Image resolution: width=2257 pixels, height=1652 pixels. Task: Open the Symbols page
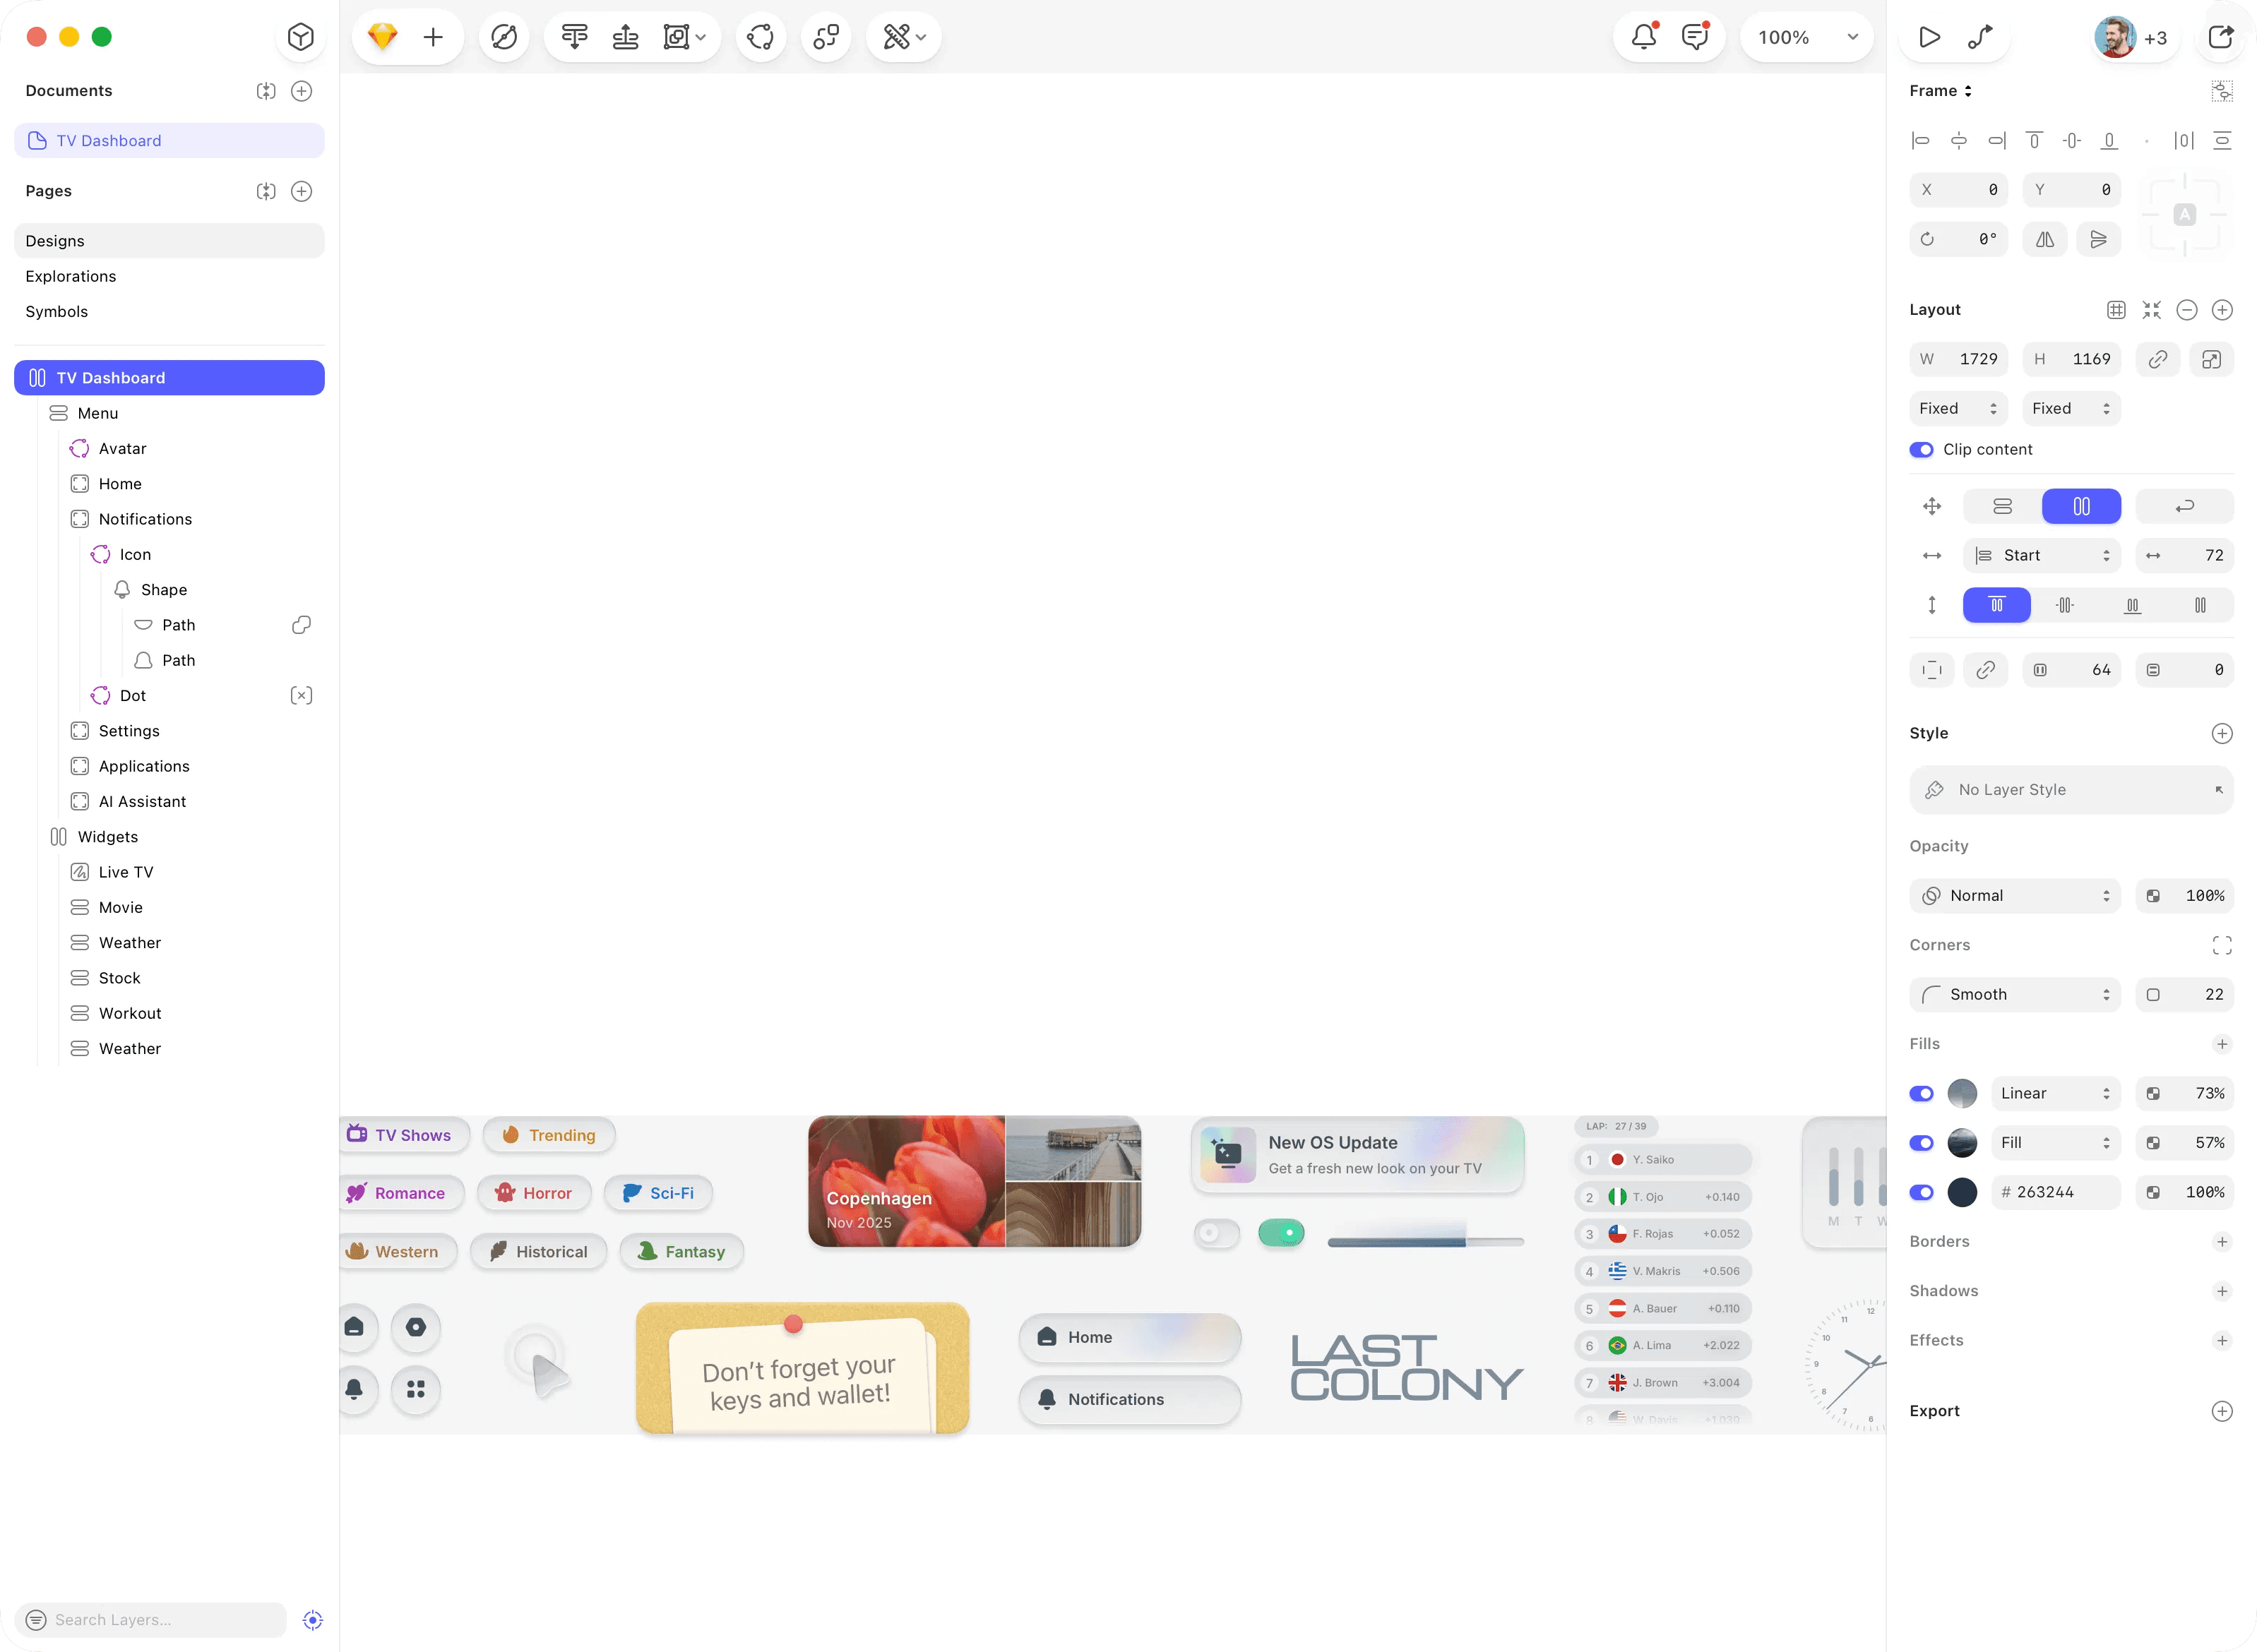[57, 311]
